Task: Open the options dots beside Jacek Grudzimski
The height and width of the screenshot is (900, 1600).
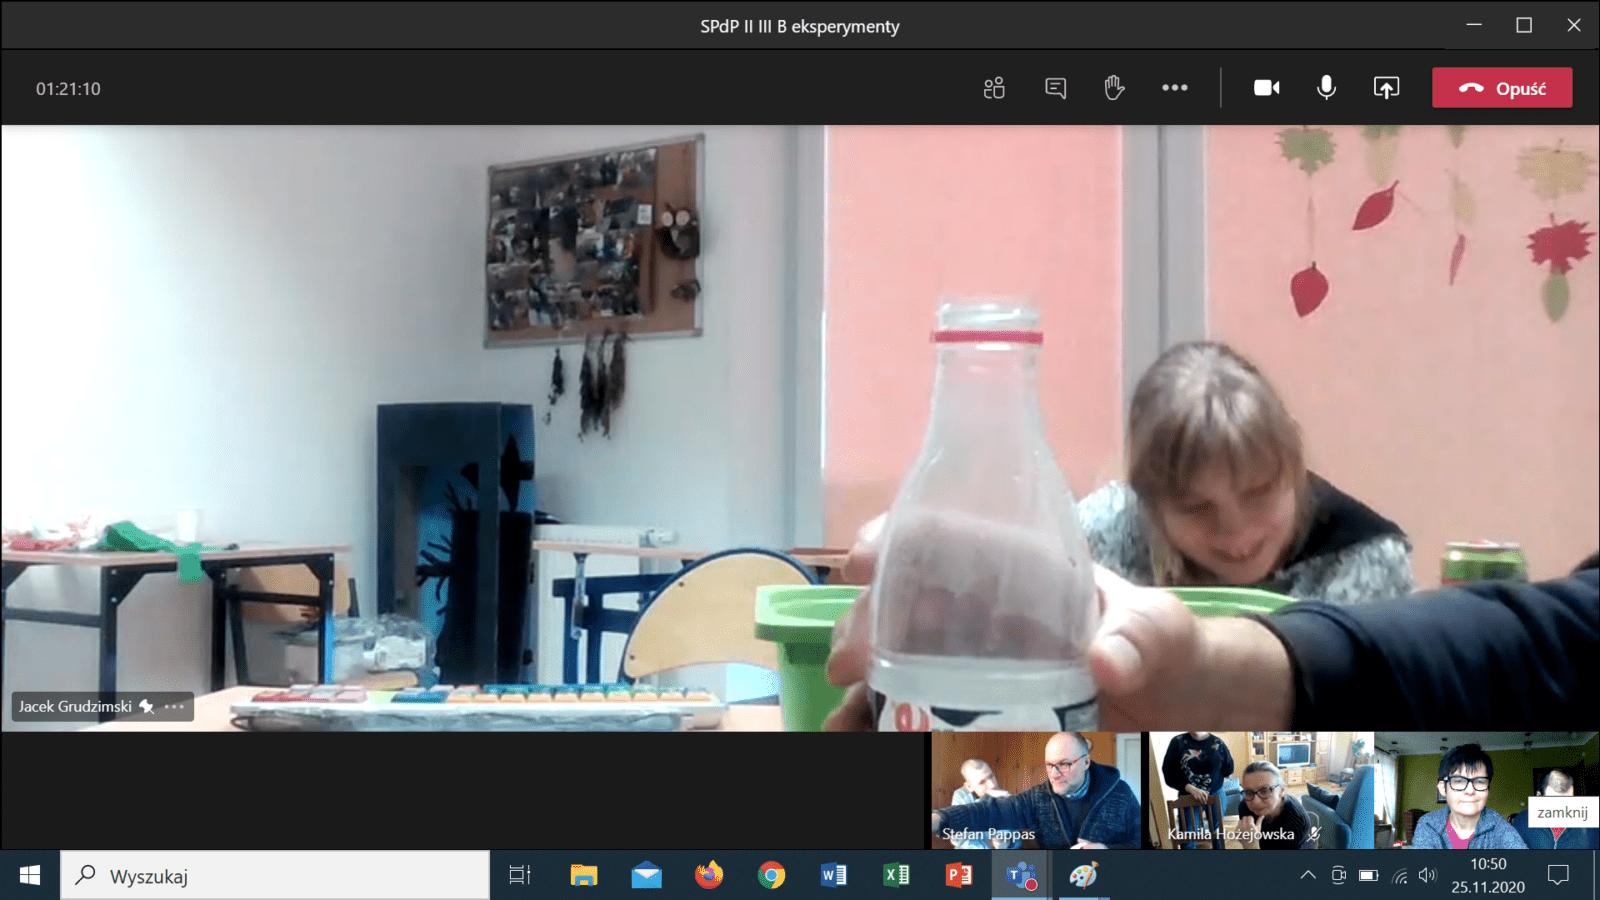Action: tap(174, 706)
